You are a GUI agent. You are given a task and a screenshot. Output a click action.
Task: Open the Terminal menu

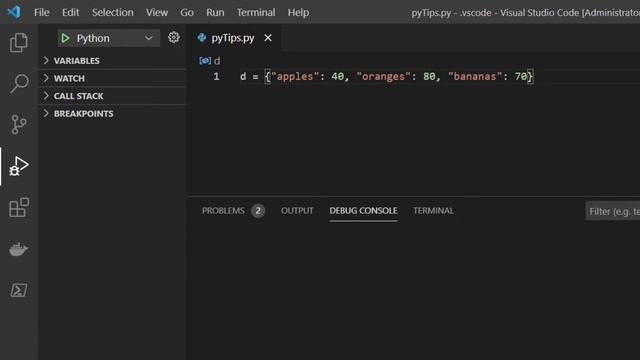pyautogui.click(x=256, y=12)
